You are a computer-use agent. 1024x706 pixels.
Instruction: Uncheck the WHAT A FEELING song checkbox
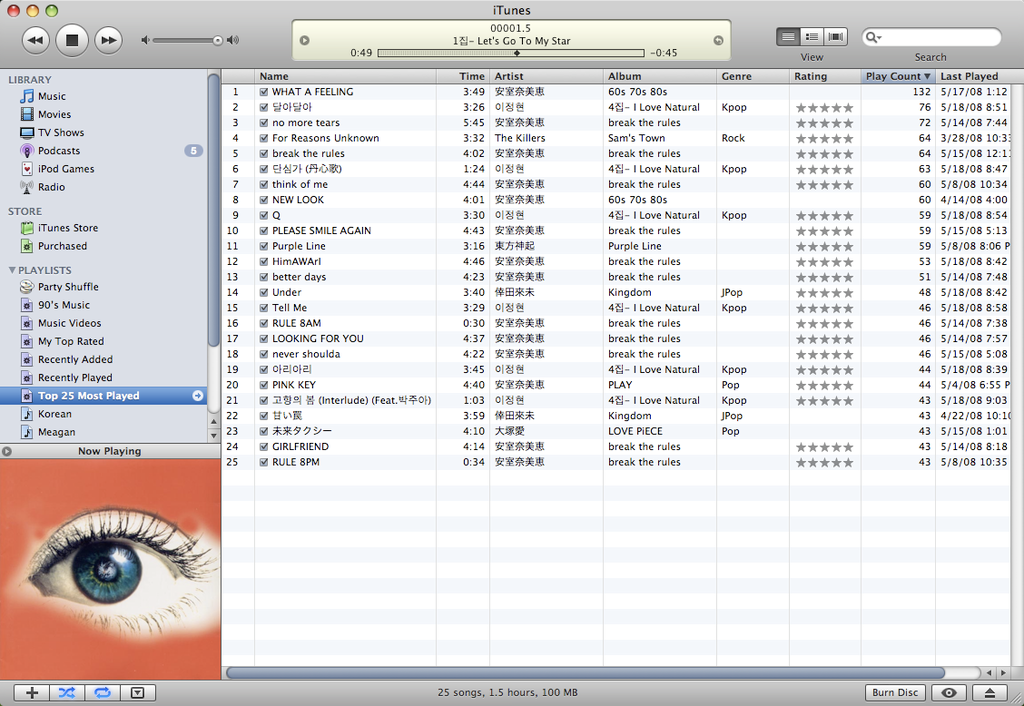[264, 92]
